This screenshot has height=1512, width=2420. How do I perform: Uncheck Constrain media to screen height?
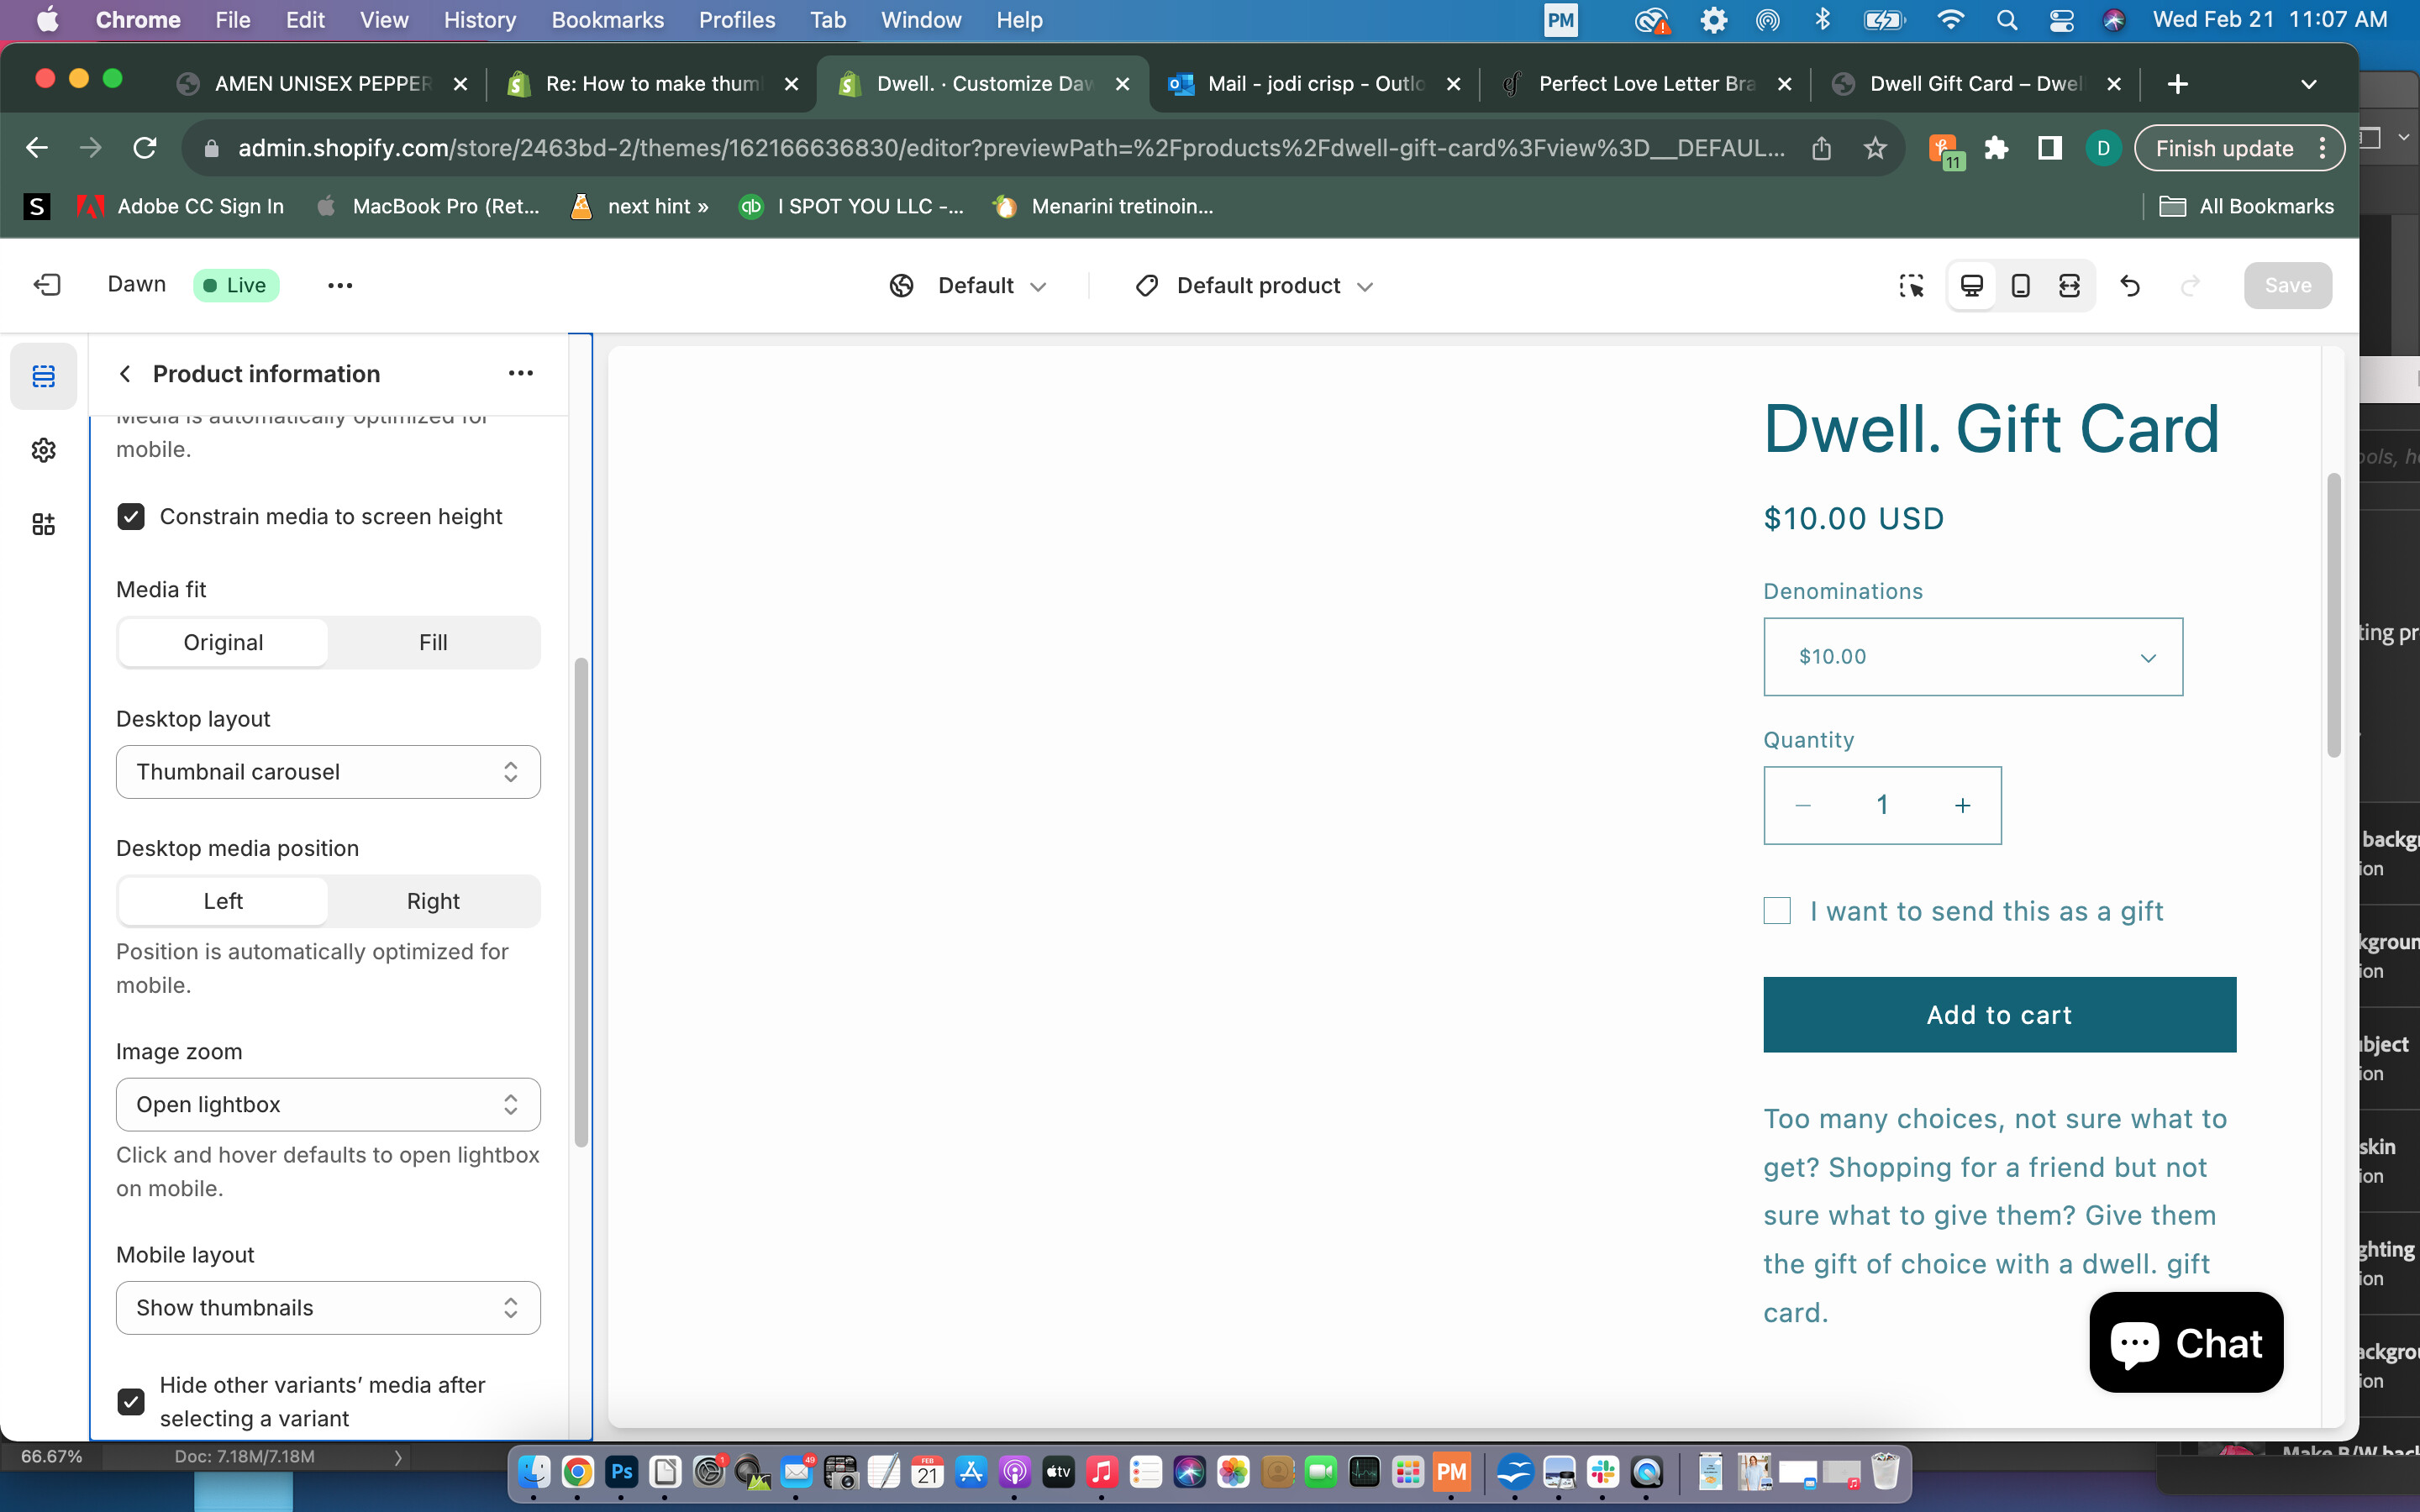(x=131, y=516)
